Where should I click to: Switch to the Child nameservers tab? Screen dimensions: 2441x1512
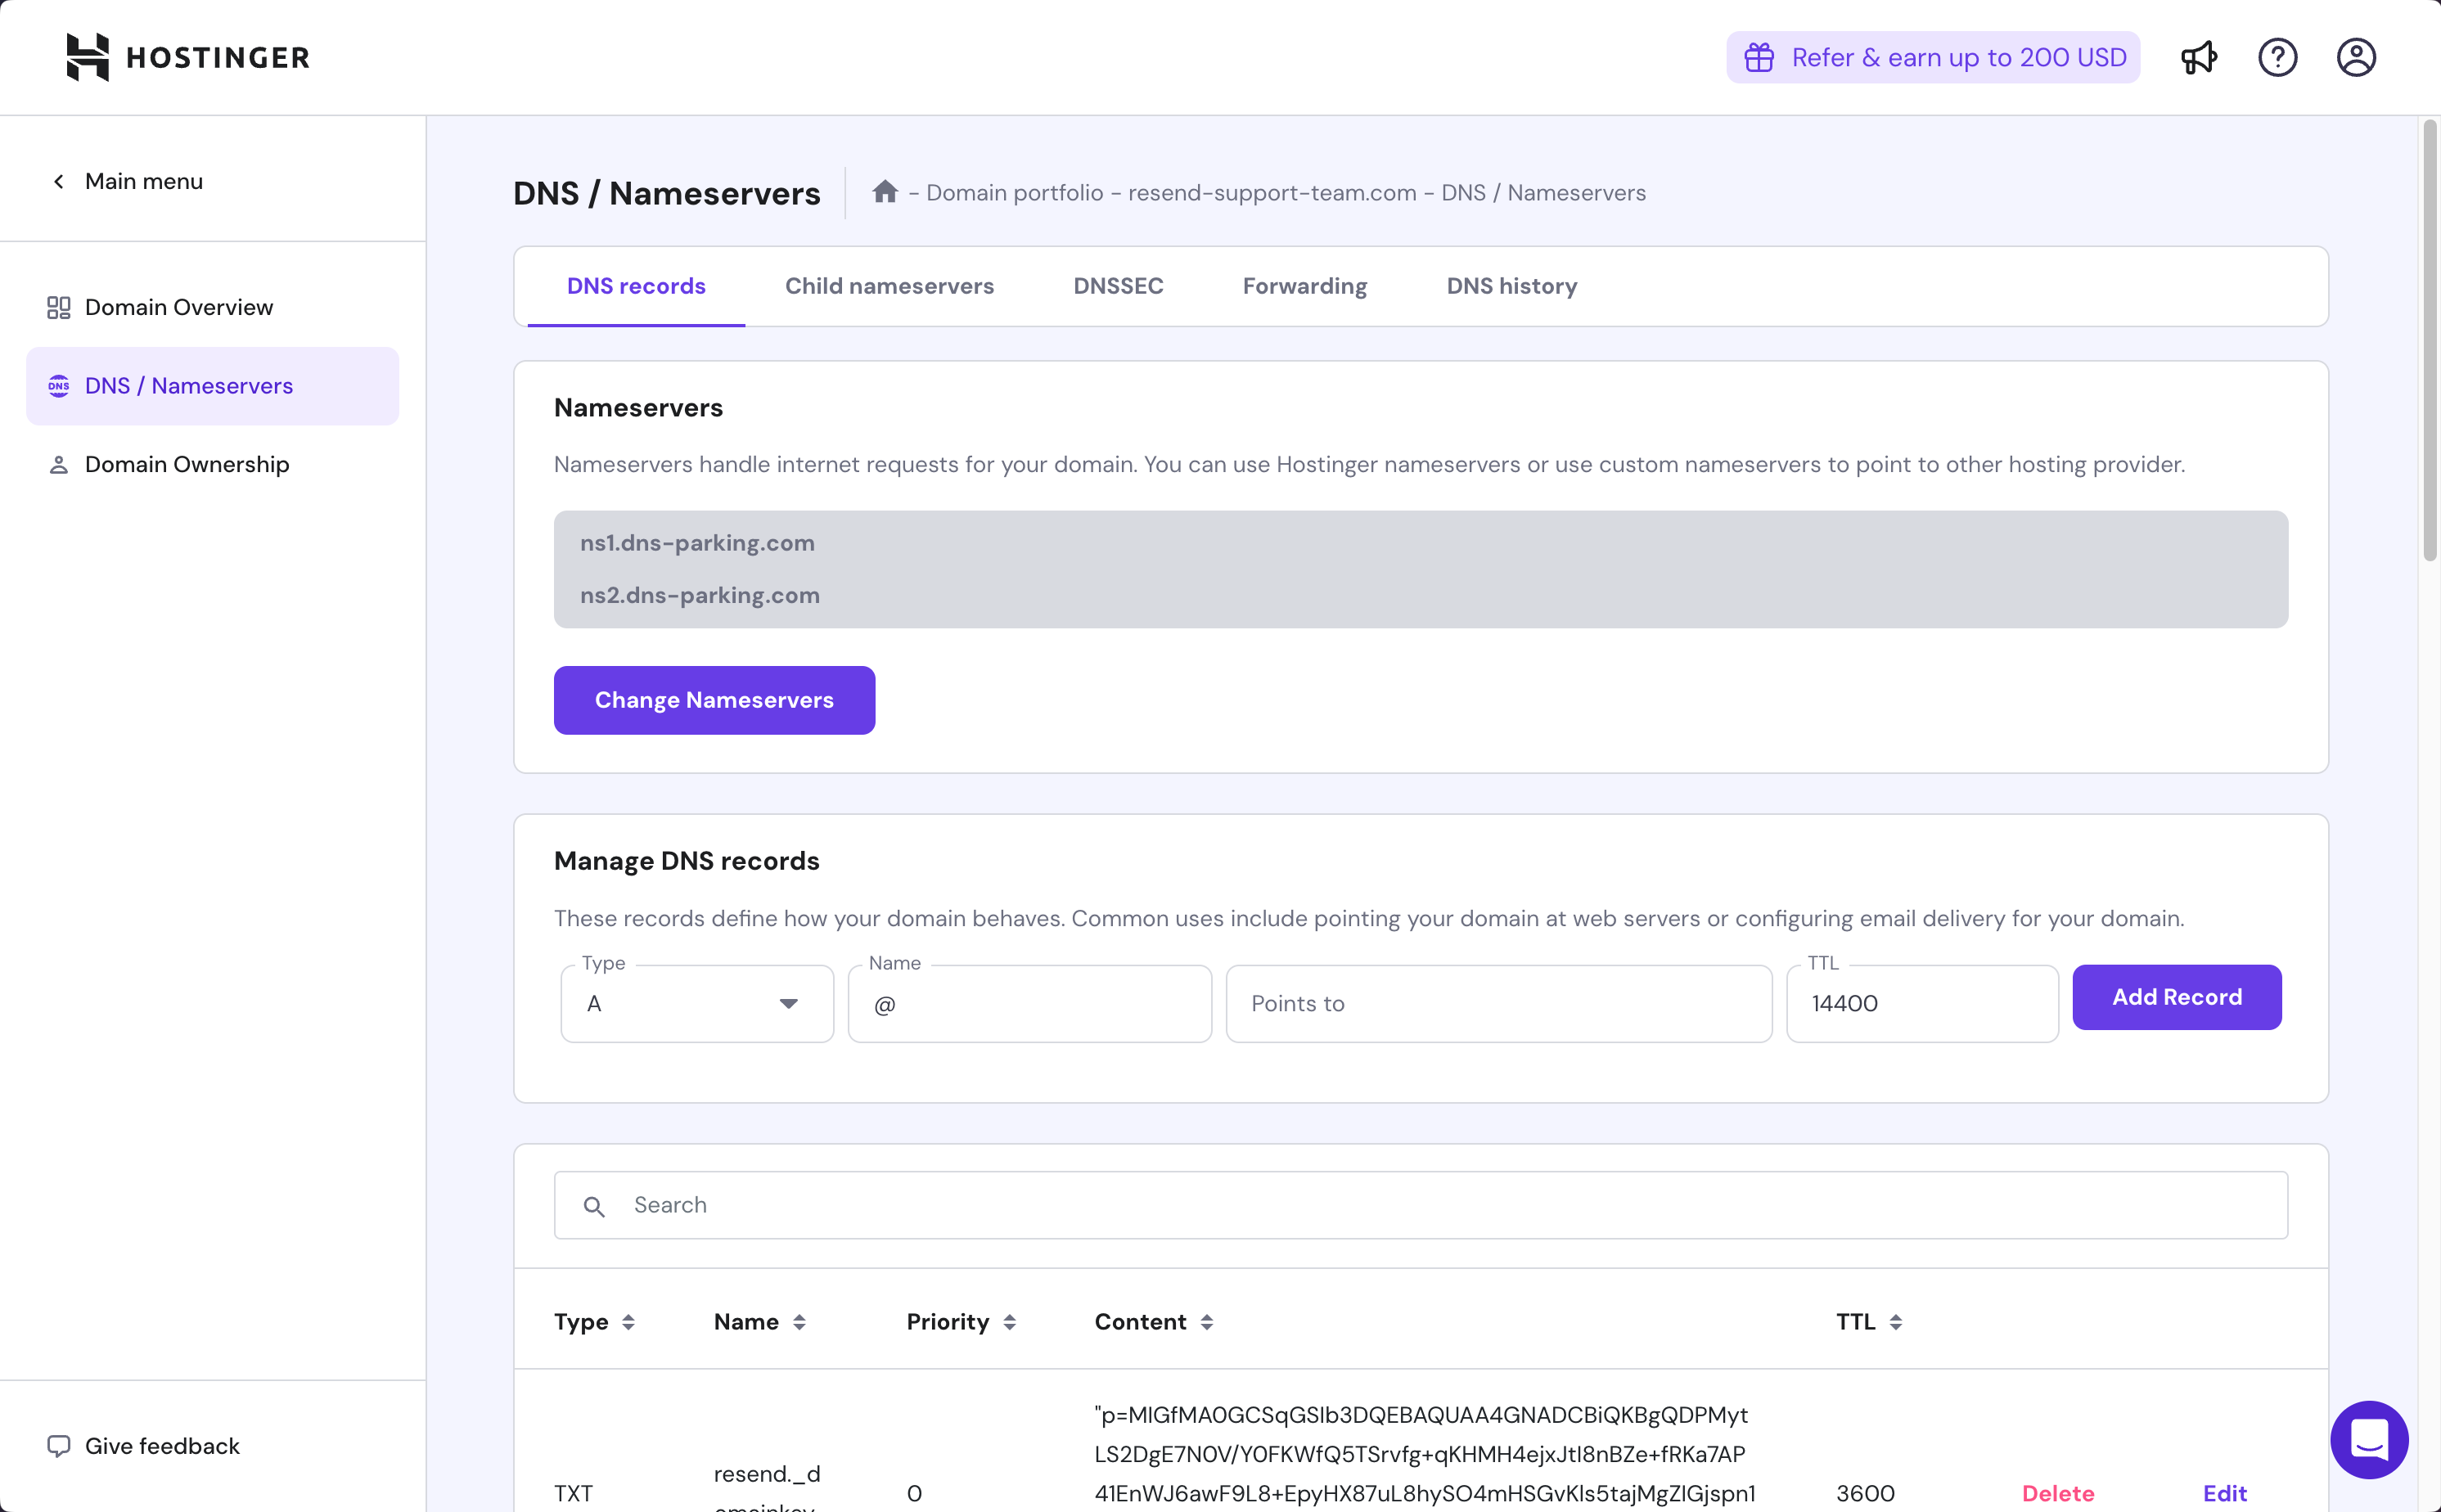(889, 286)
